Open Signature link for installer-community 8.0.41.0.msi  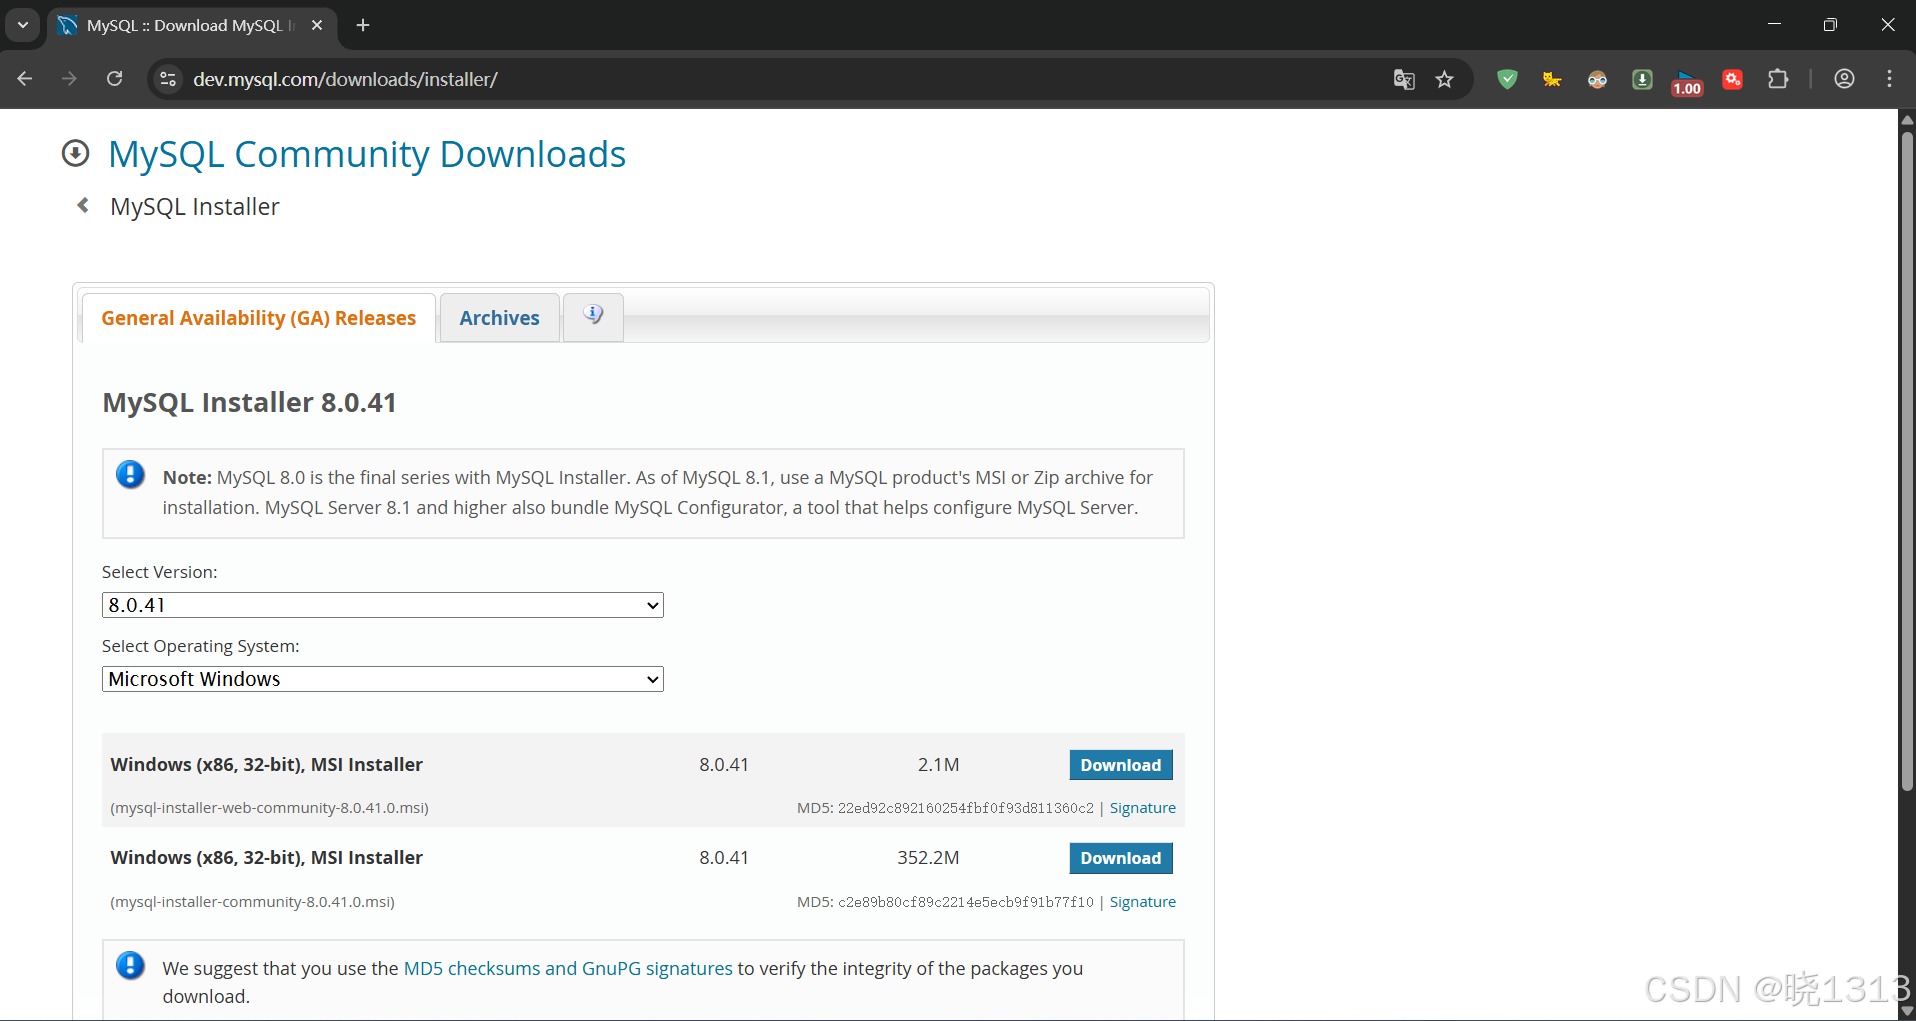pos(1143,902)
